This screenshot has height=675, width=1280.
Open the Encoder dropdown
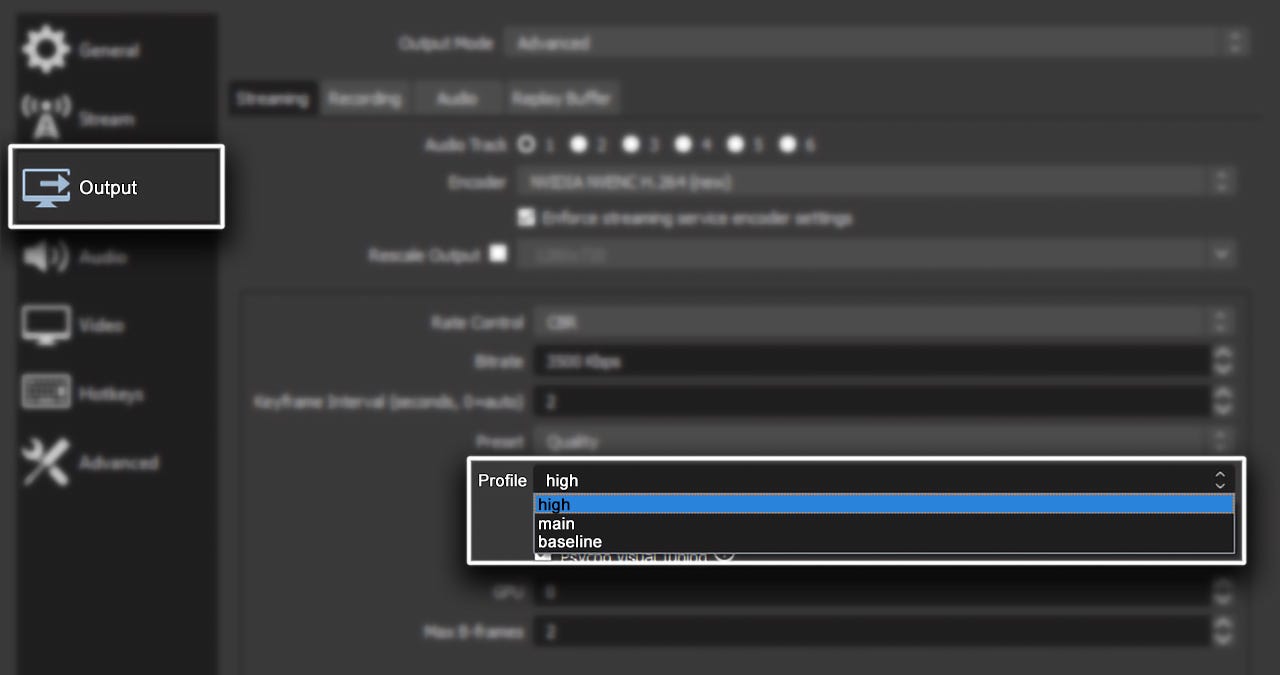pyautogui.click(x=876, y=182)
